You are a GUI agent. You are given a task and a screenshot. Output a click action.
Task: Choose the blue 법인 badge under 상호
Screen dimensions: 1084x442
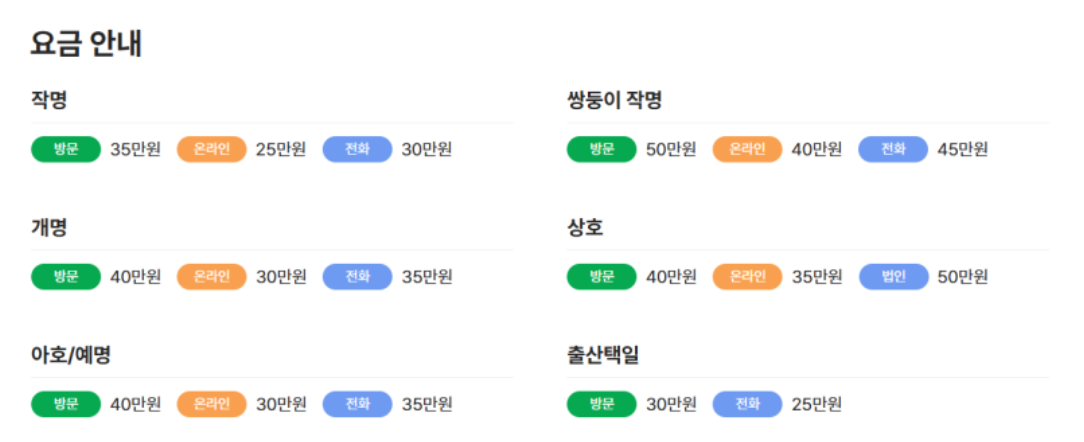point(893,277)
